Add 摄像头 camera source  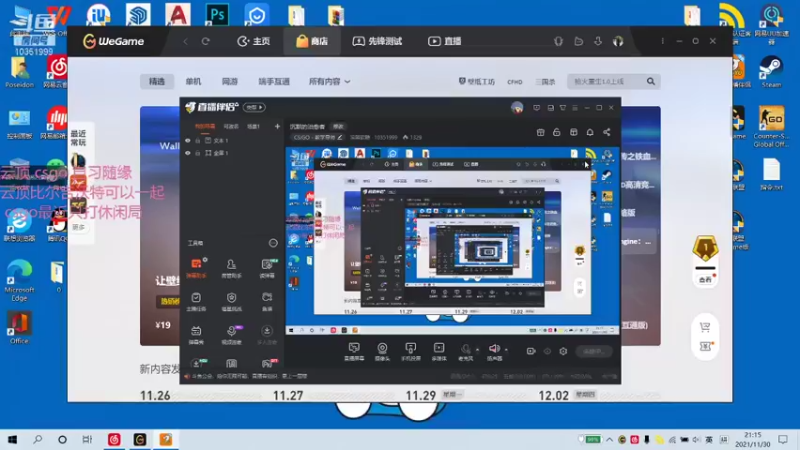[382, 351]
